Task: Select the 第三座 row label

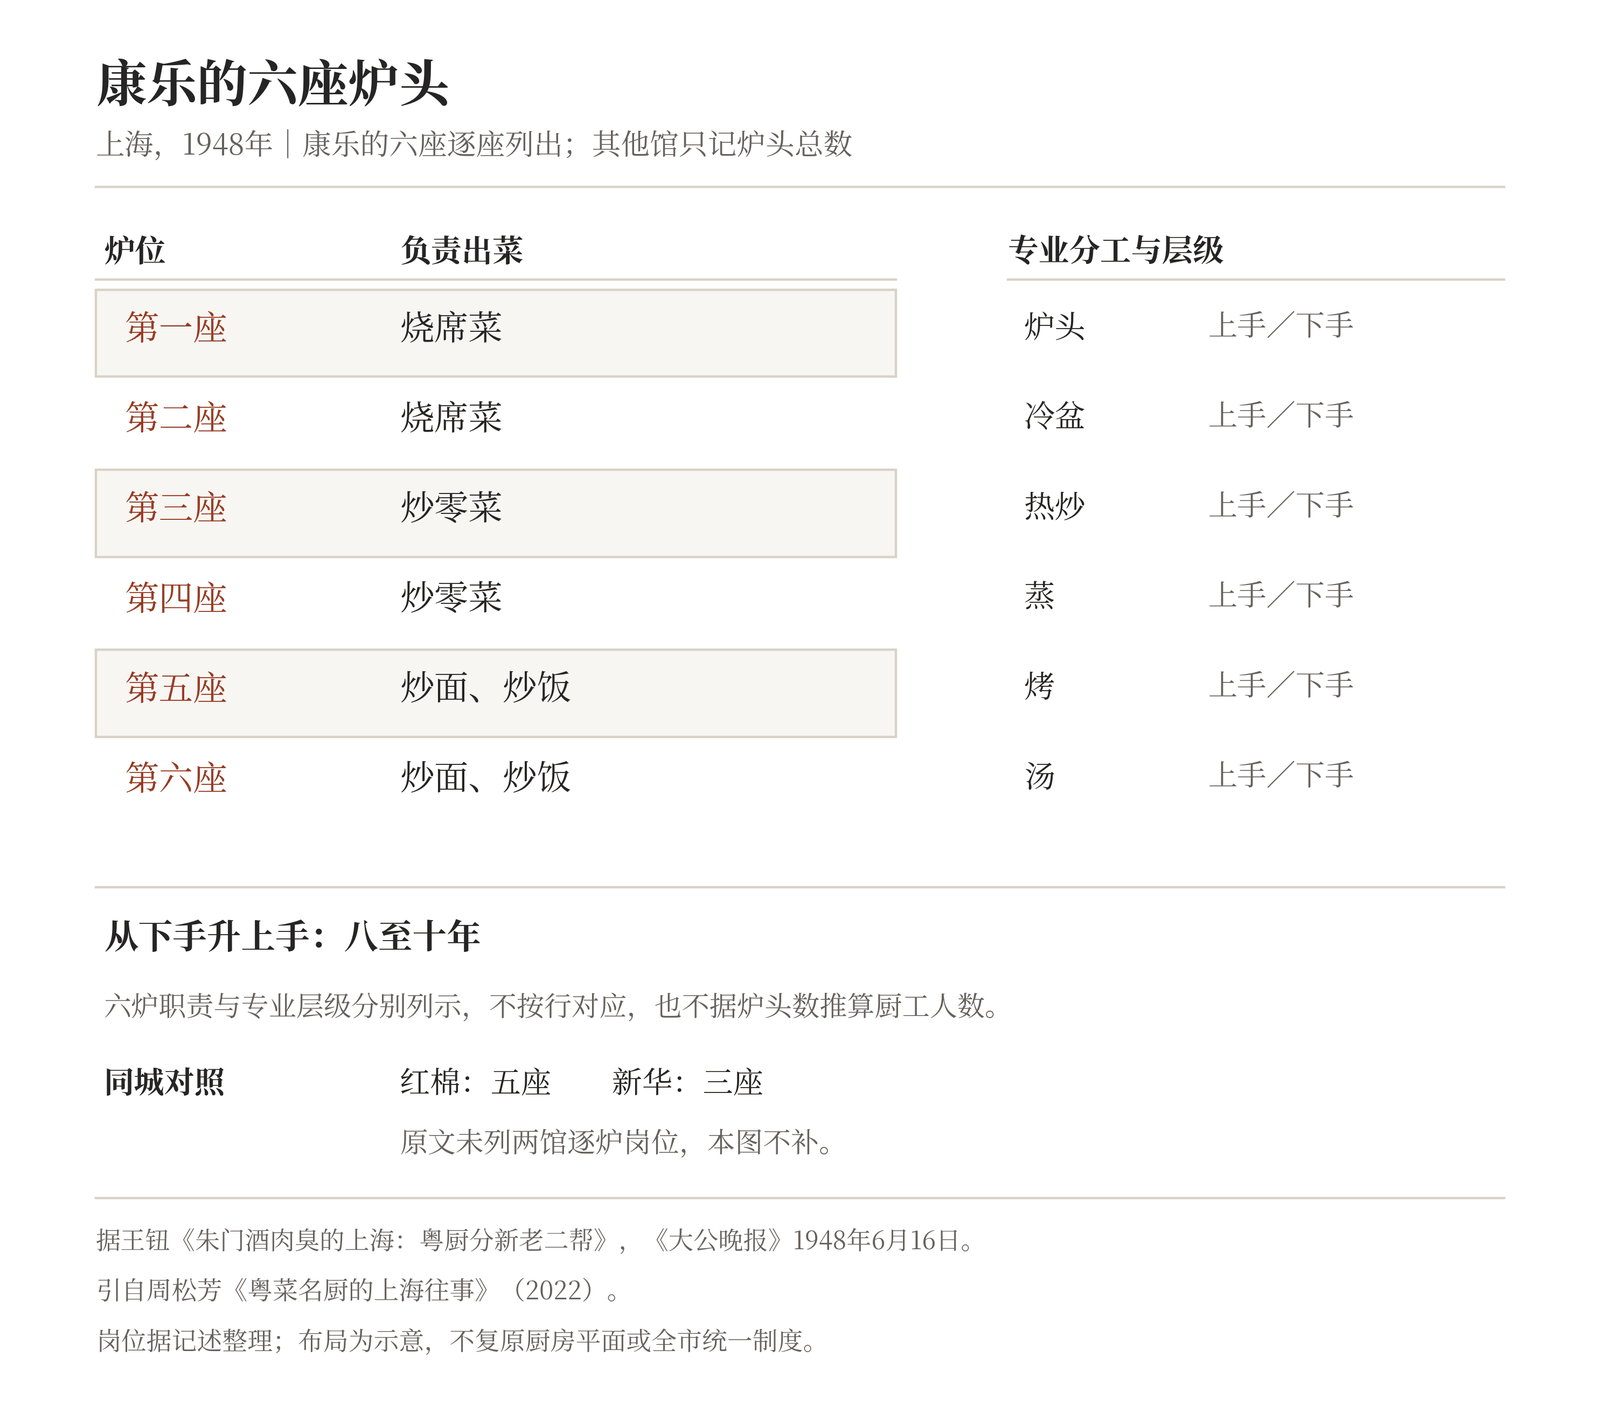Action: pyautogui.click(x=176, y=508)
